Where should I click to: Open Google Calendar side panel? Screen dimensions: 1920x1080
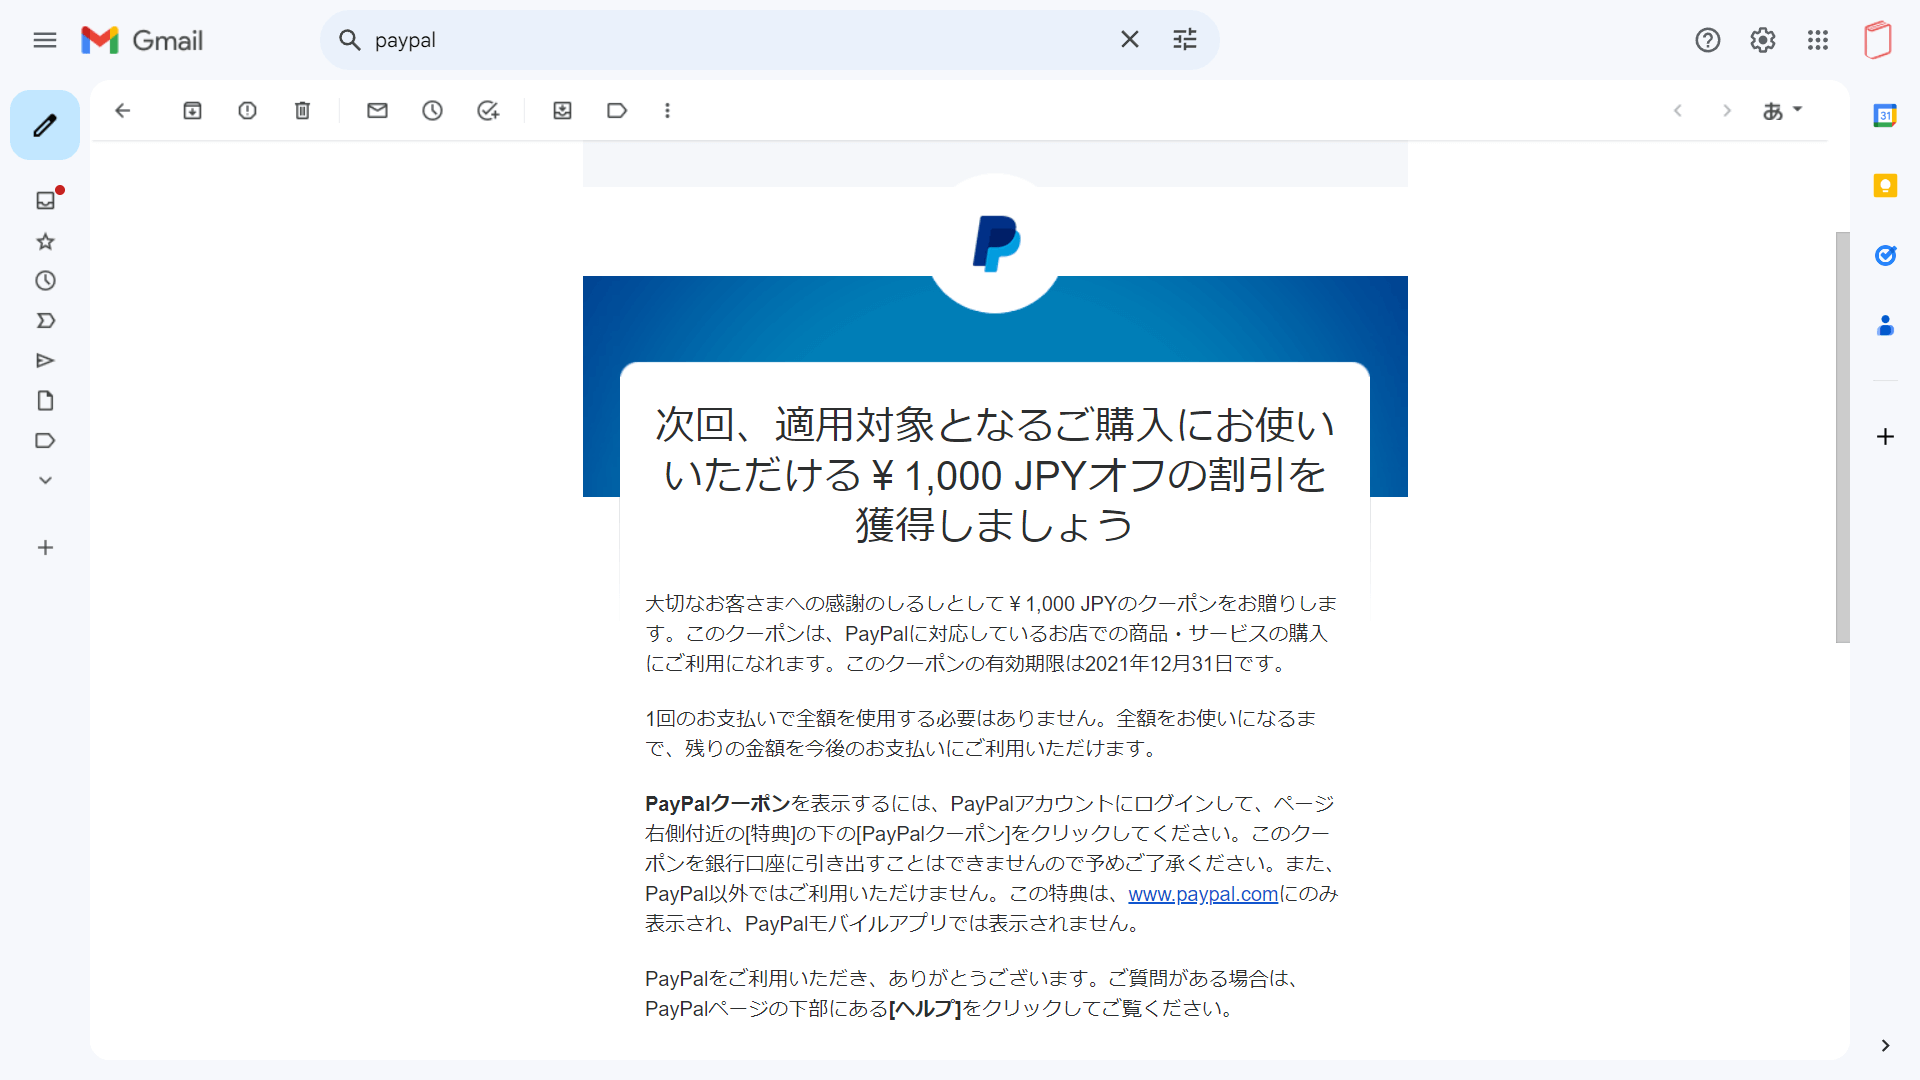[x=1886, y=115]
